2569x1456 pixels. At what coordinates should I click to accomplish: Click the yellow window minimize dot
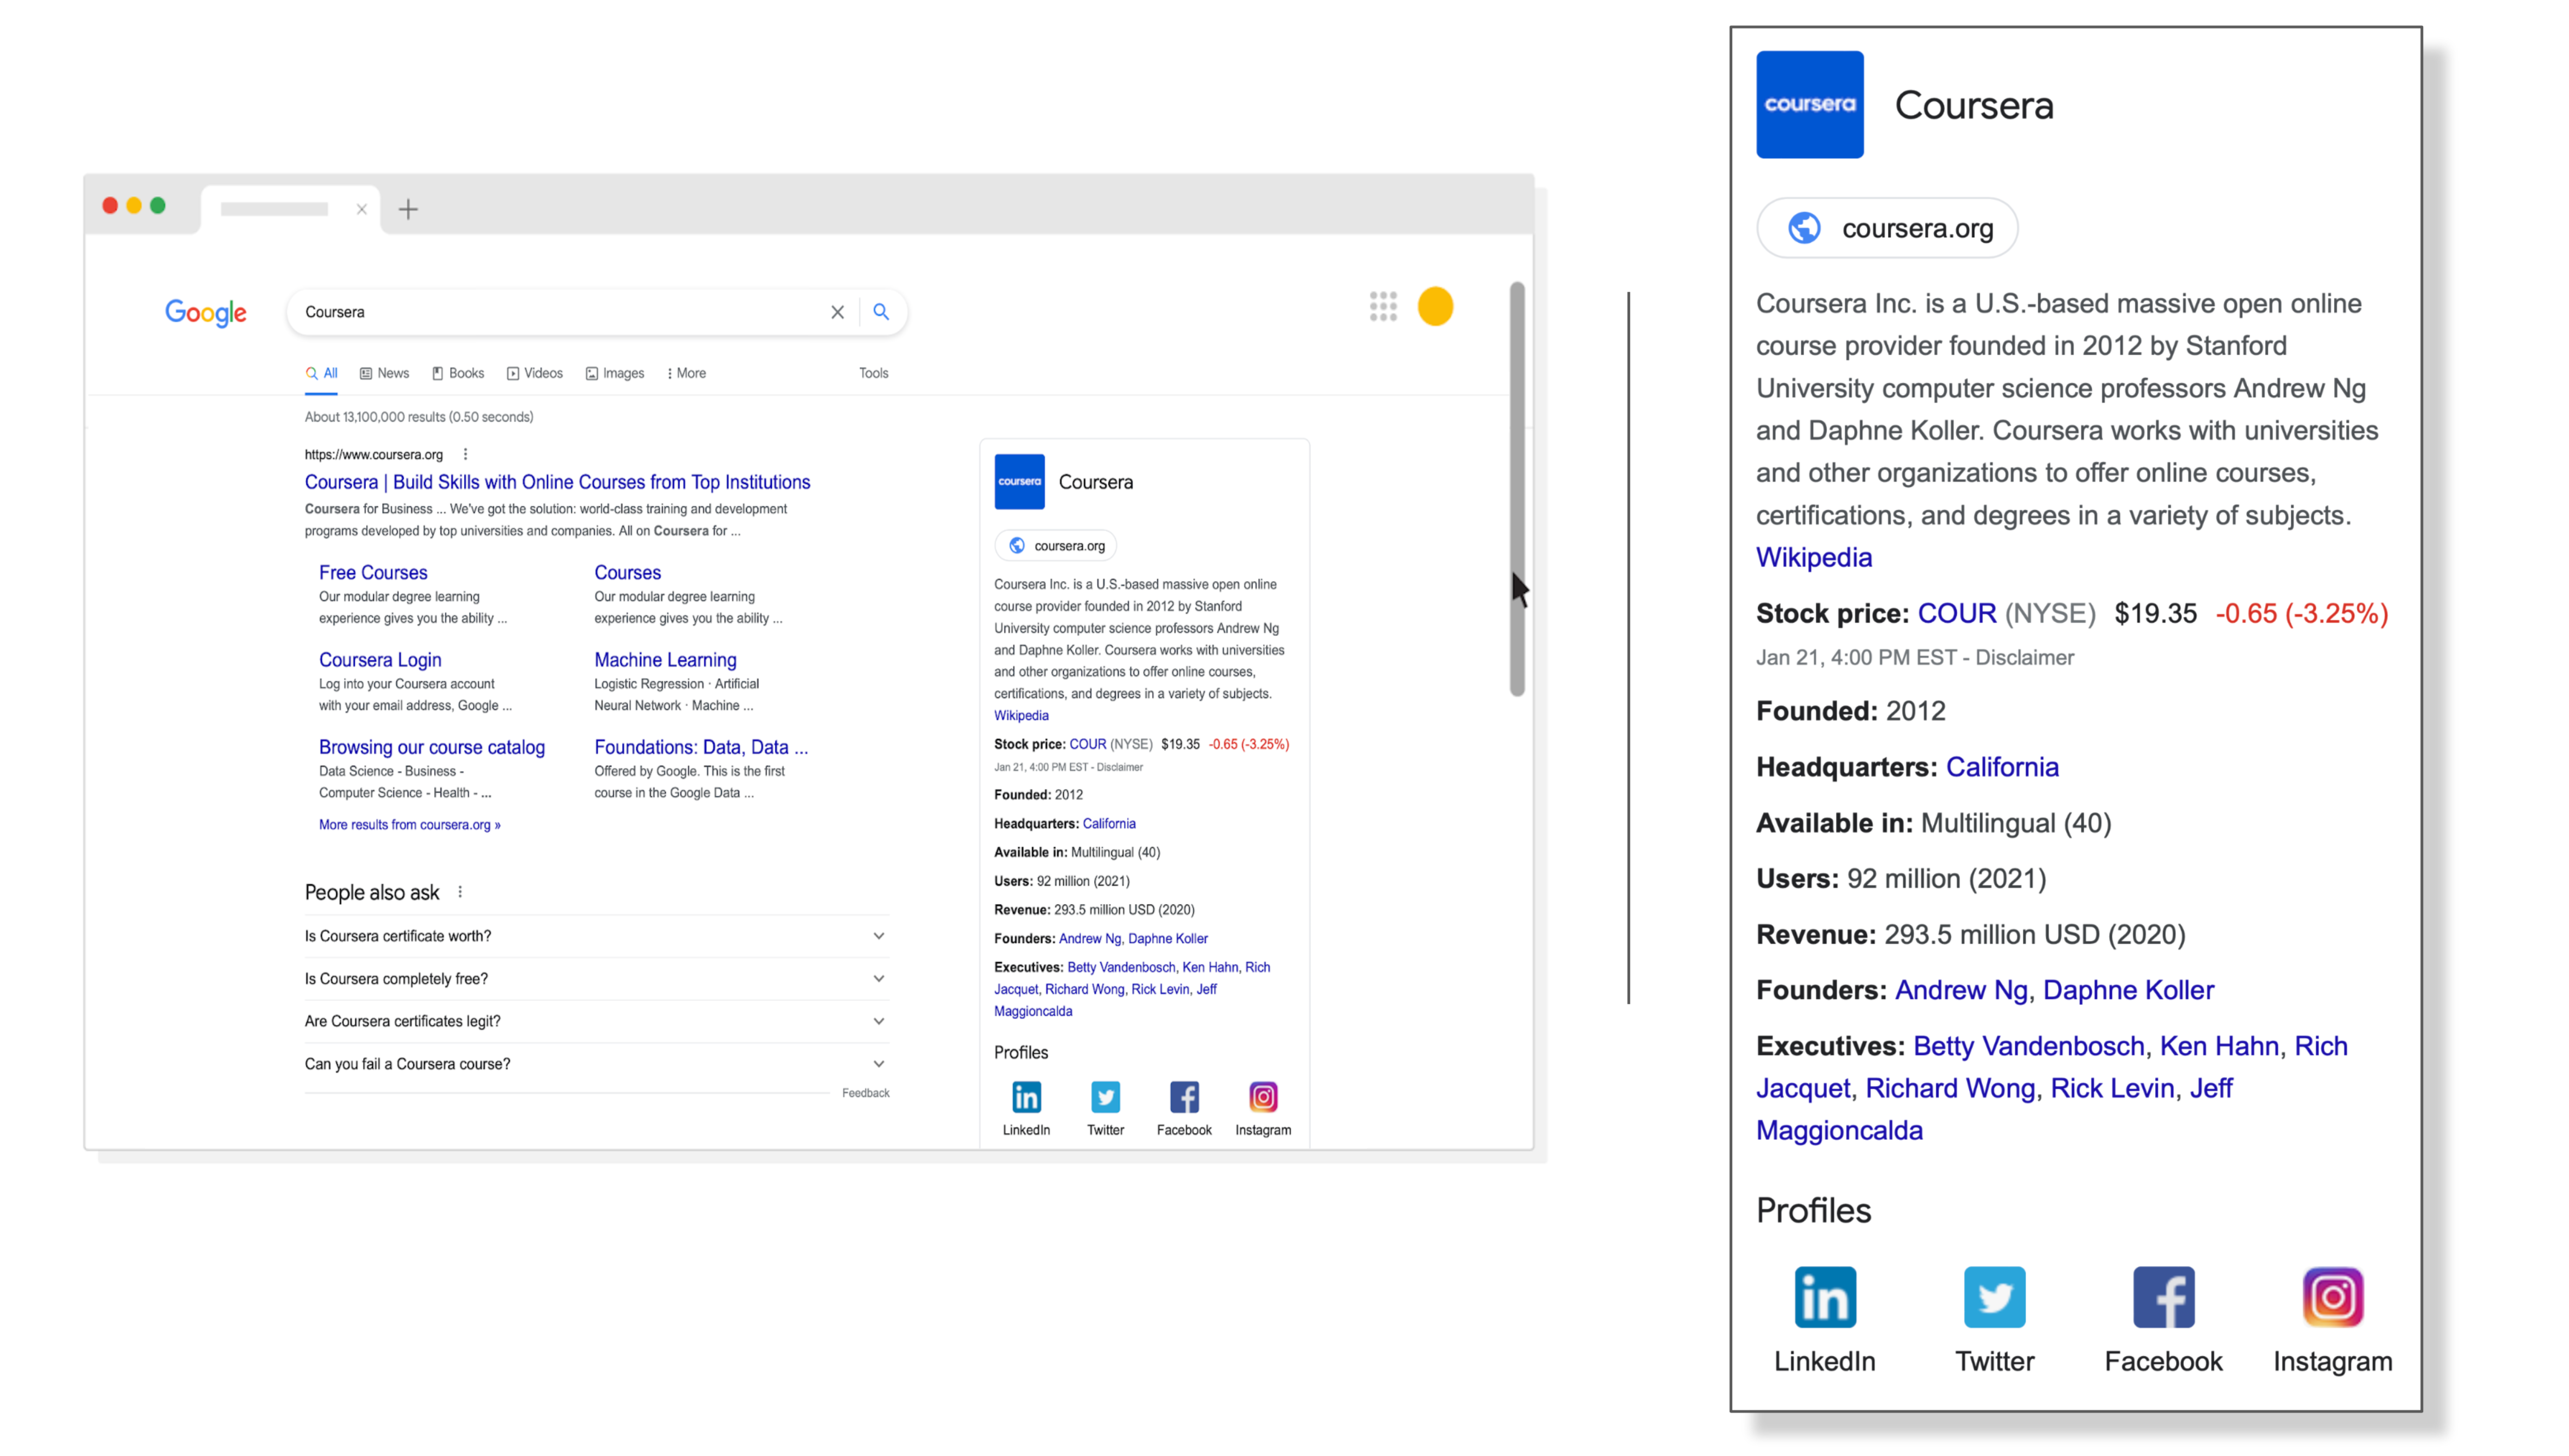(x=134, y=205)
